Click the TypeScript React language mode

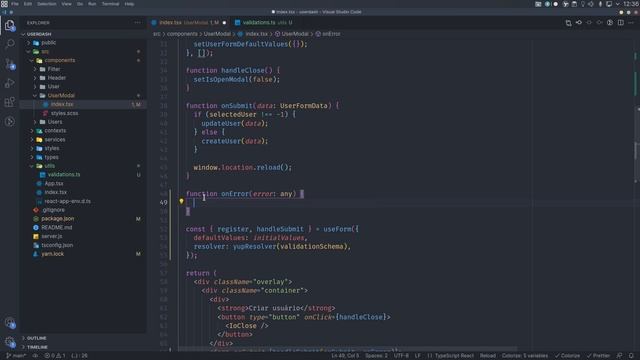tap(454, 356)
